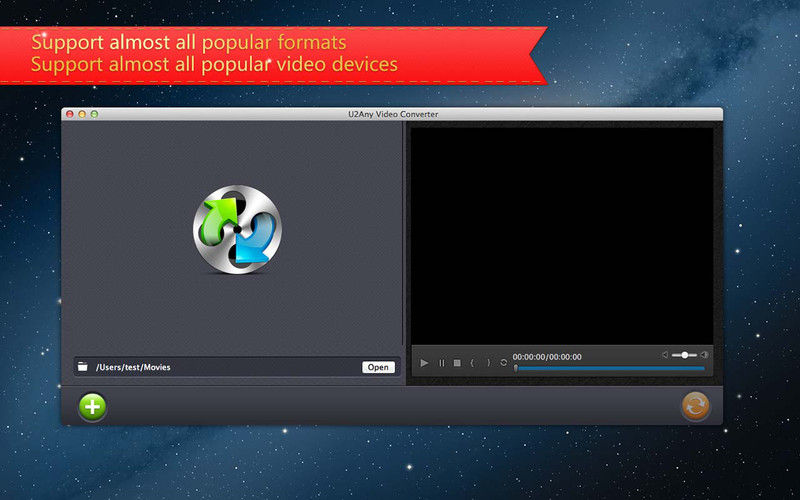Stop the video preview playback
Image resolution: width=800 pixels, height=500 pixels.
click(x=457, y=363)
